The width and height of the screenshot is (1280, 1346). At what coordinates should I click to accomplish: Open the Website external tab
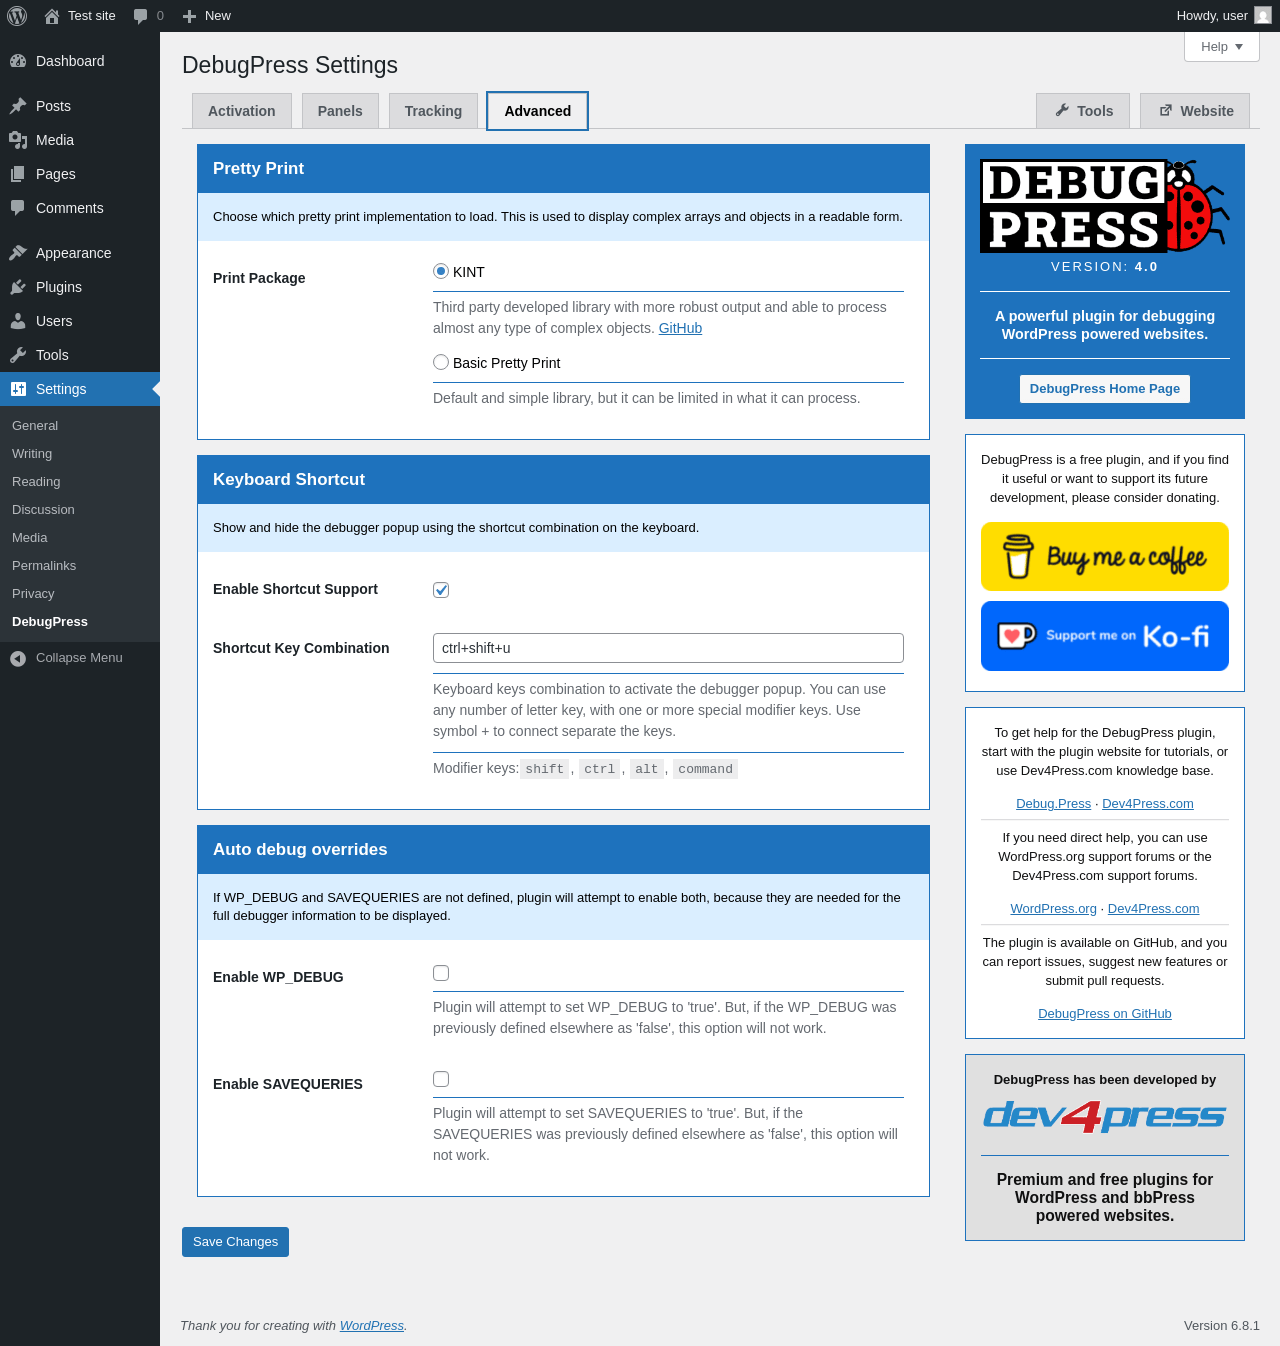coord(1195,111)
